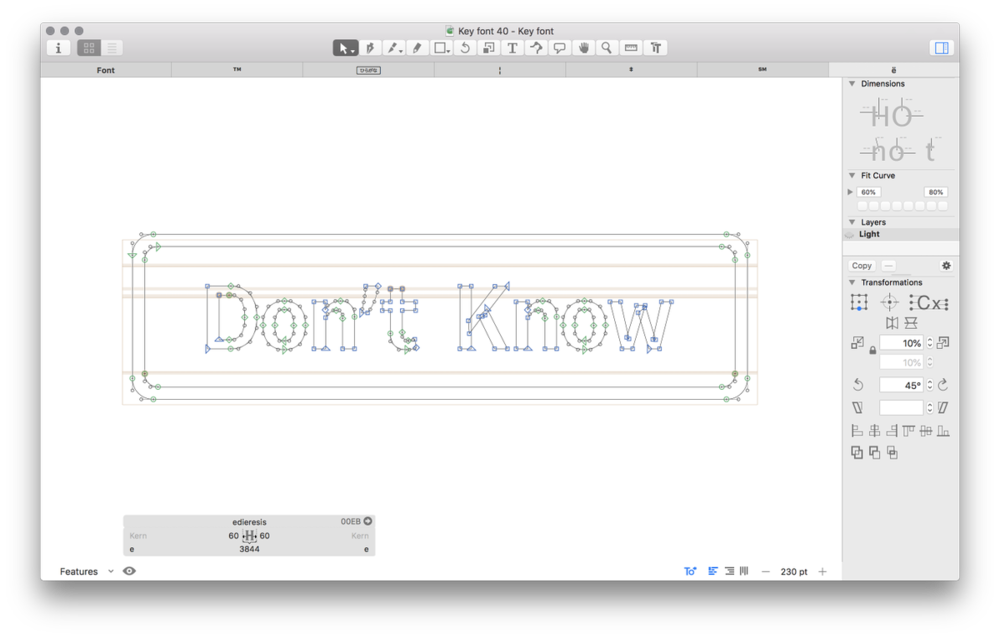Open the layers gear menu
The width and height of the screenshot is (1000, 638).
(946, 266)
